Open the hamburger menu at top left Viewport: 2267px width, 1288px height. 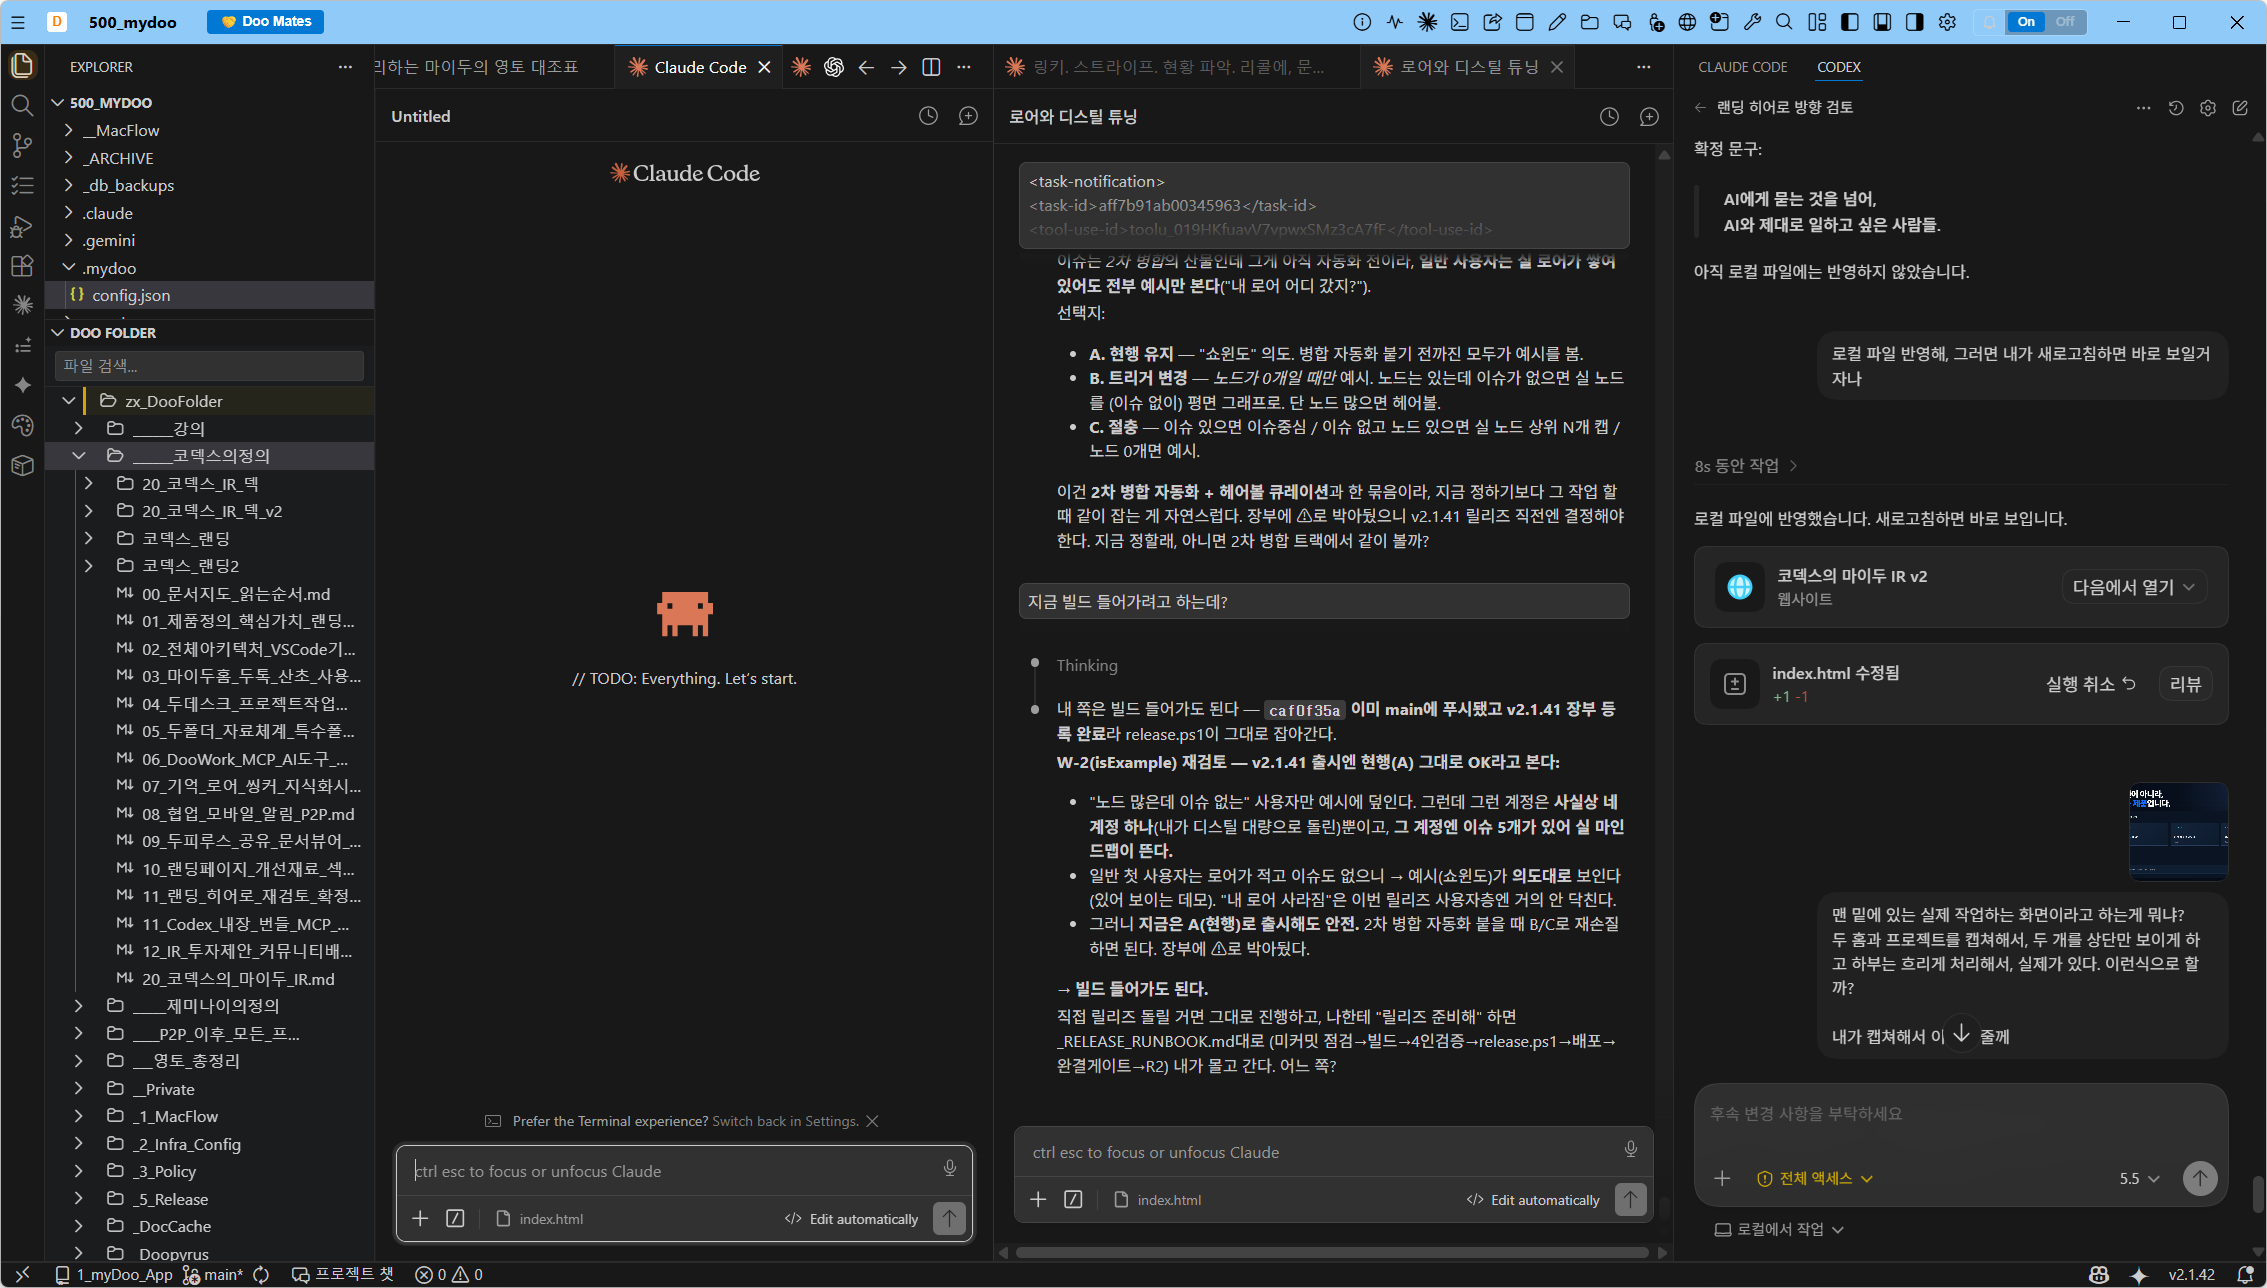pos(18,22)
